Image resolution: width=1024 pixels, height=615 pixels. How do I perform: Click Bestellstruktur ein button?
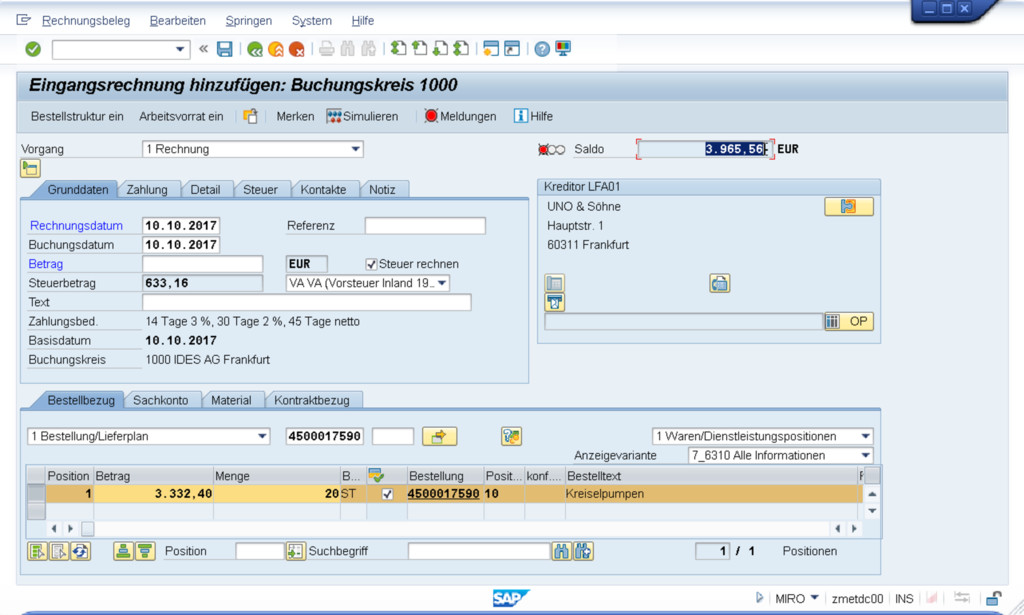pyautogui.click(x=77, y=116)
